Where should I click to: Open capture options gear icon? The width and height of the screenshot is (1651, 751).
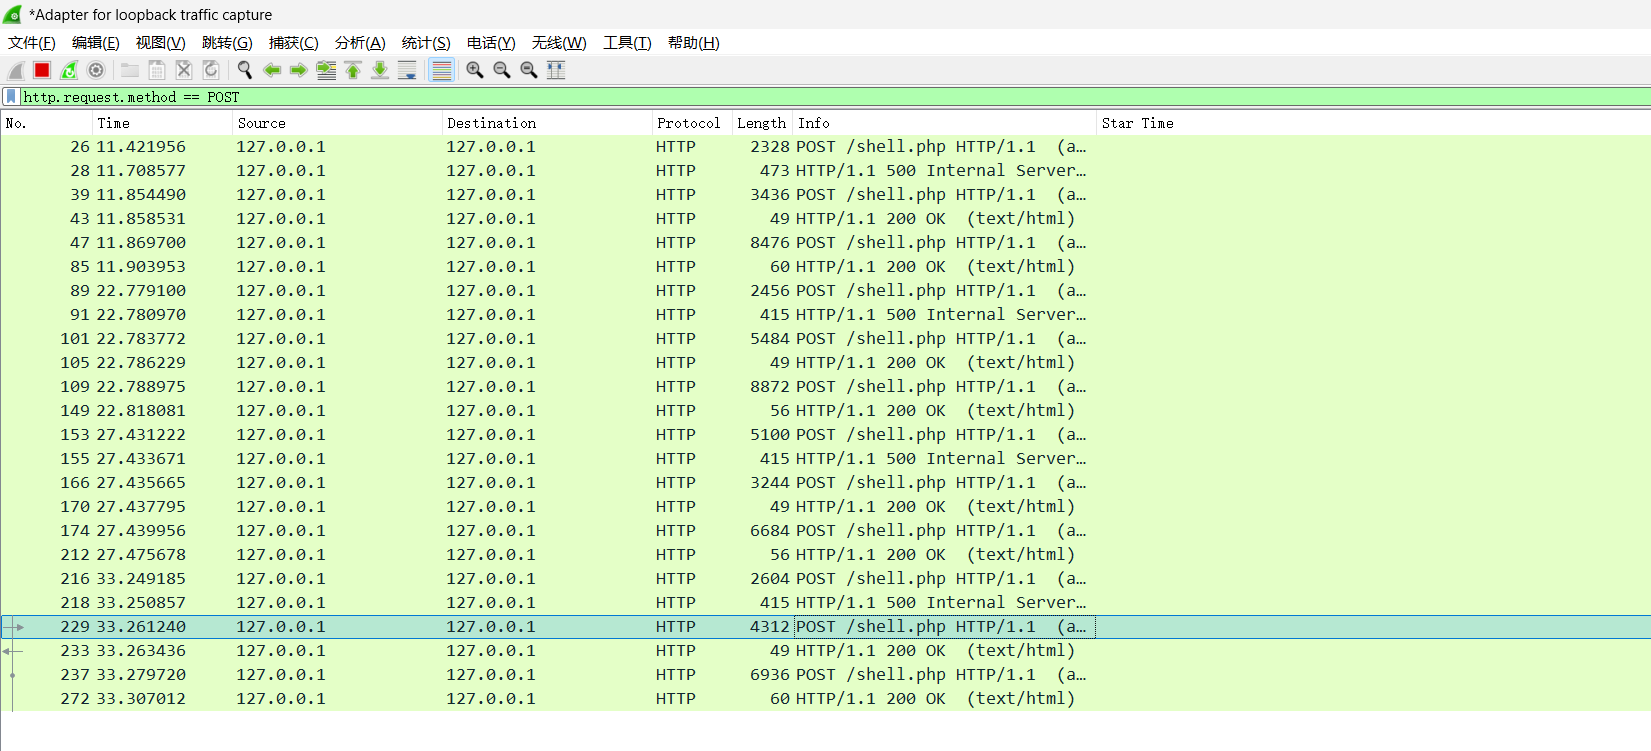96,70
